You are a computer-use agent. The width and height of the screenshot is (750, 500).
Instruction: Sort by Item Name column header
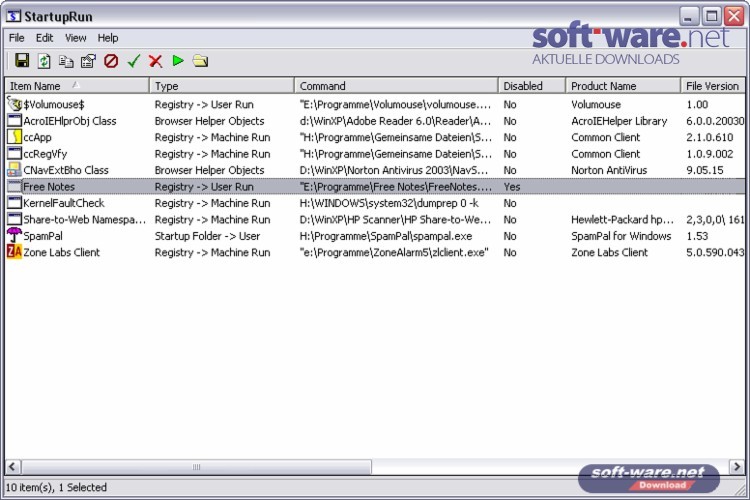coord(77,86)
